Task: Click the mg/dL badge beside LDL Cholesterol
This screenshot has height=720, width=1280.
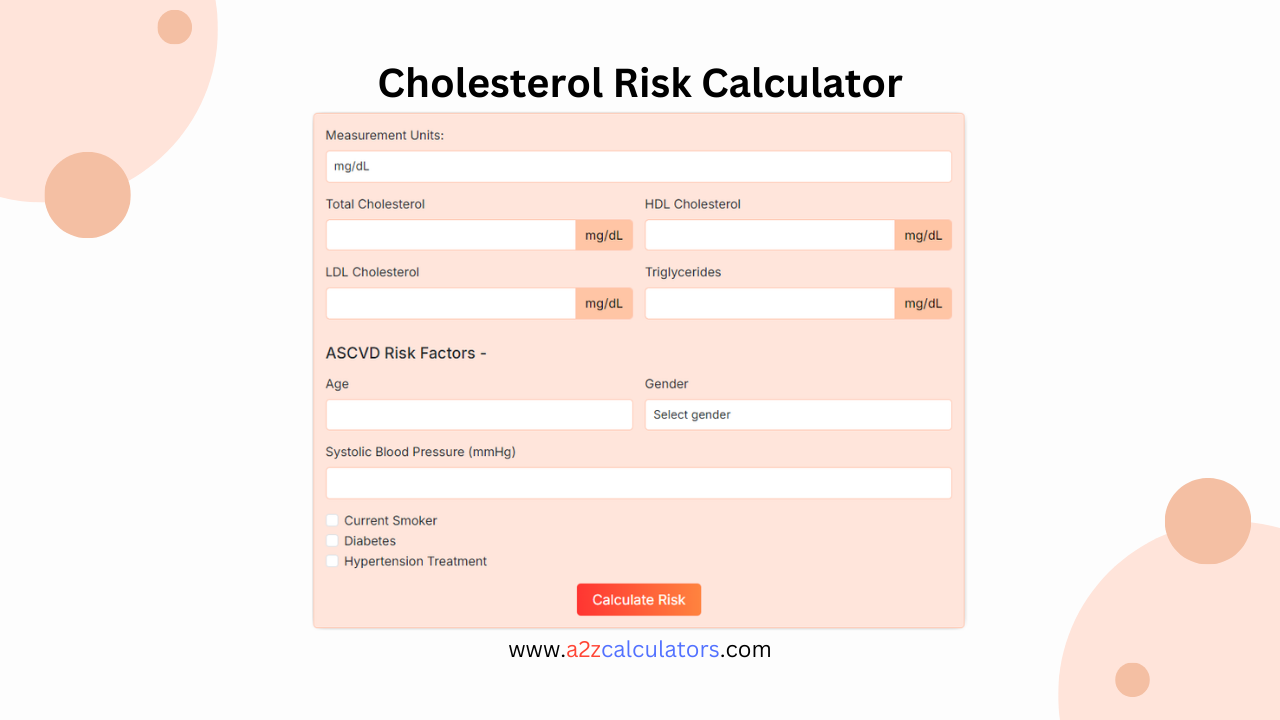Action: [604, 303]
